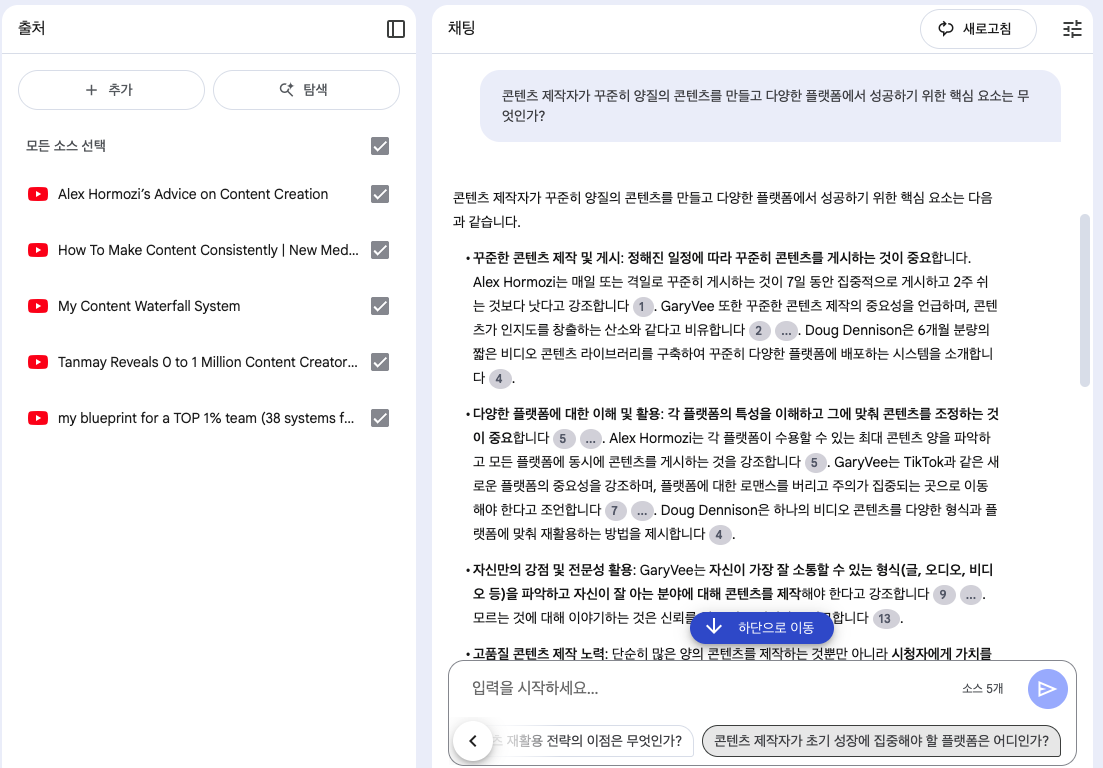Uncheck the Alex Hormozi source checkbox
The height and width of the screenshot is (768, 1103).
click(x=379, y=194)
